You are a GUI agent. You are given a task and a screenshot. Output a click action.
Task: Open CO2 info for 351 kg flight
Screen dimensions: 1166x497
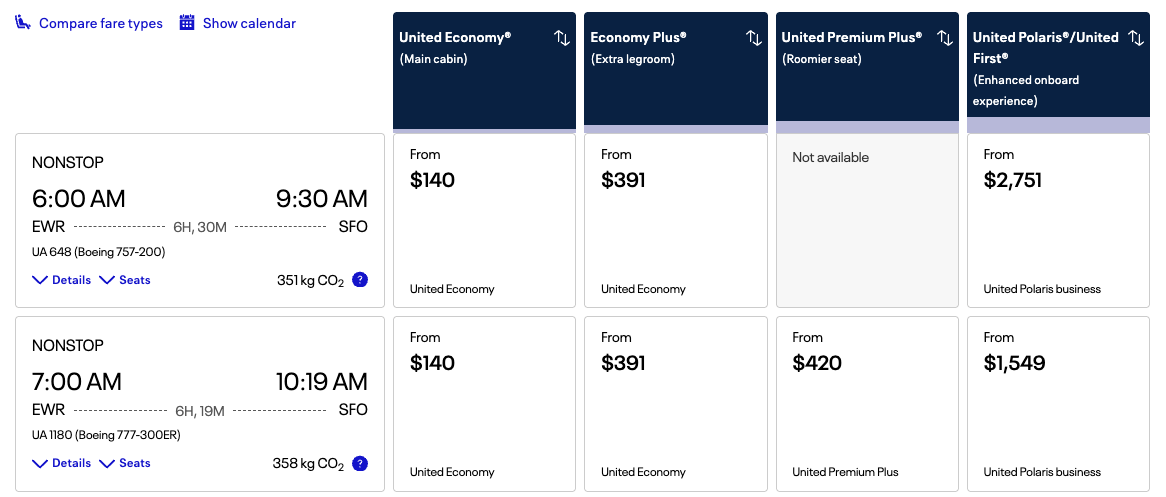(360, 280)
